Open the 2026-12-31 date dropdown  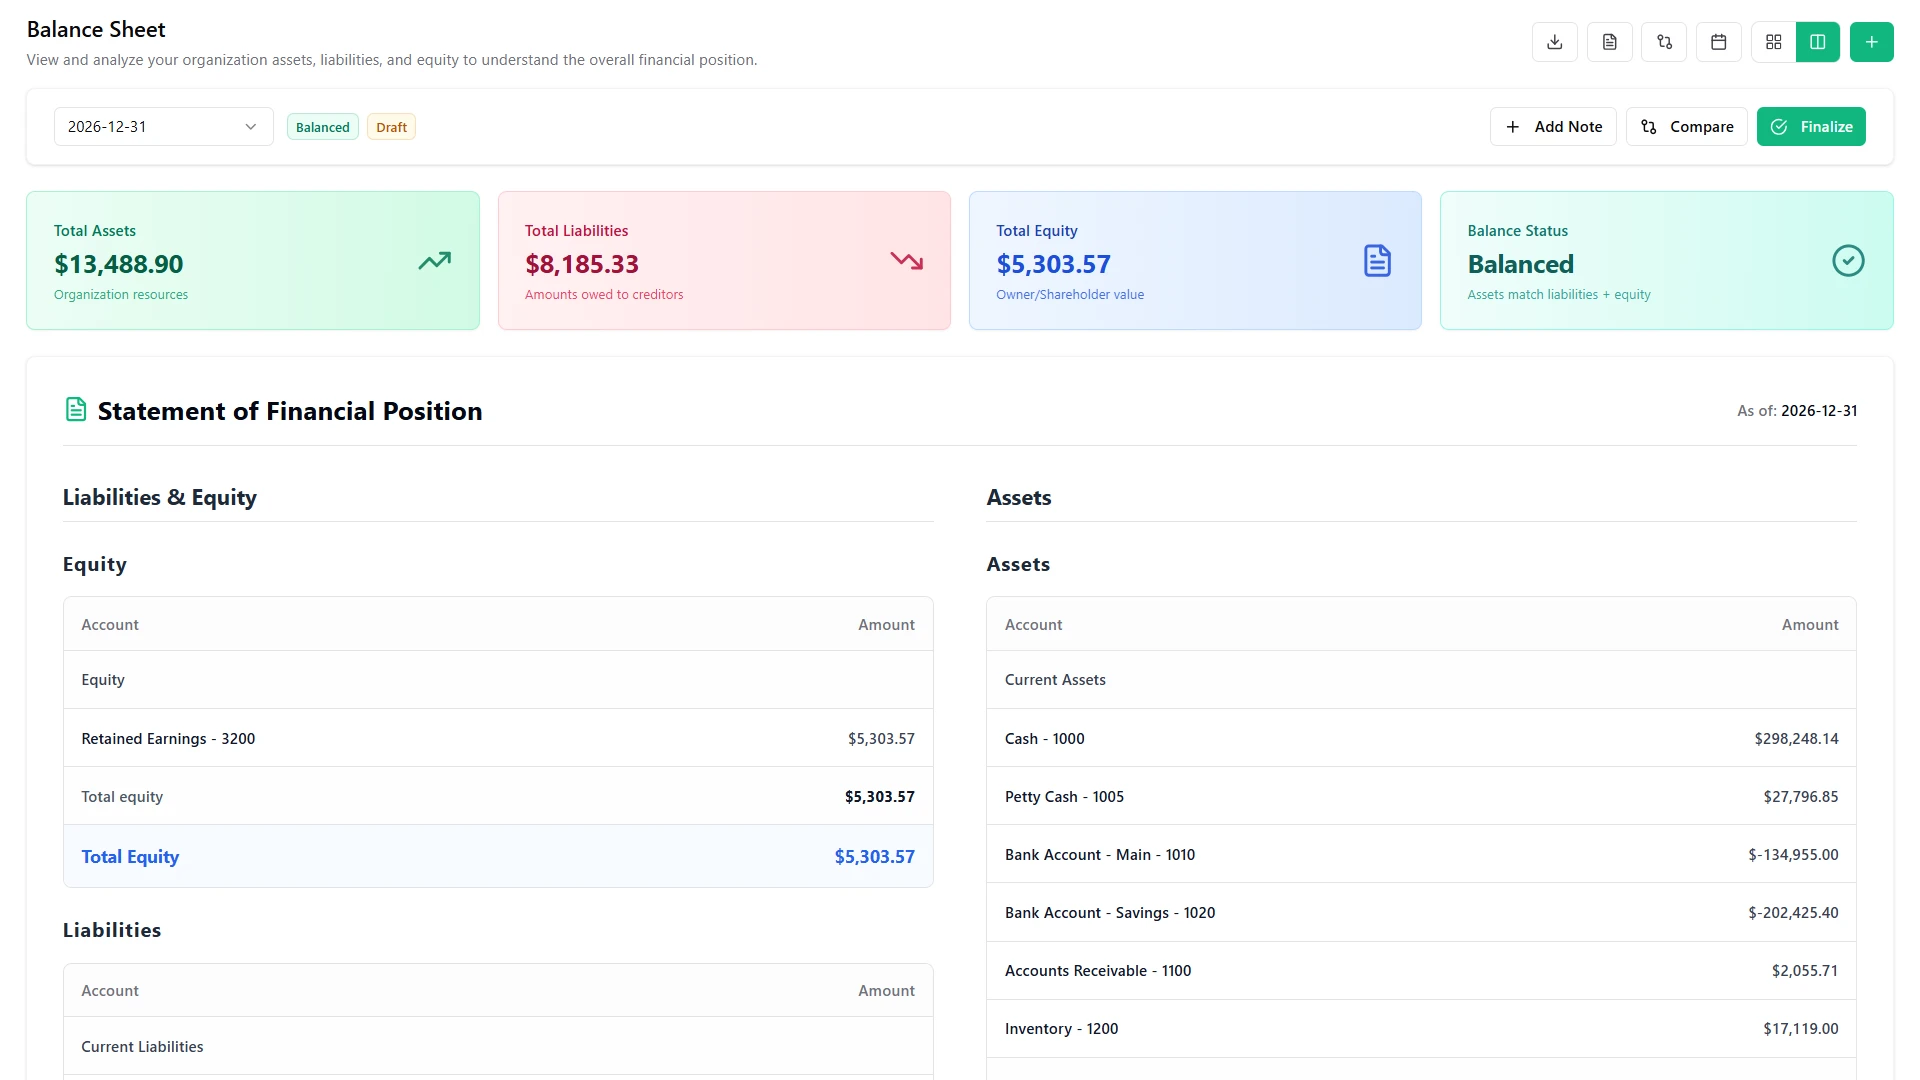pos(163,127)
